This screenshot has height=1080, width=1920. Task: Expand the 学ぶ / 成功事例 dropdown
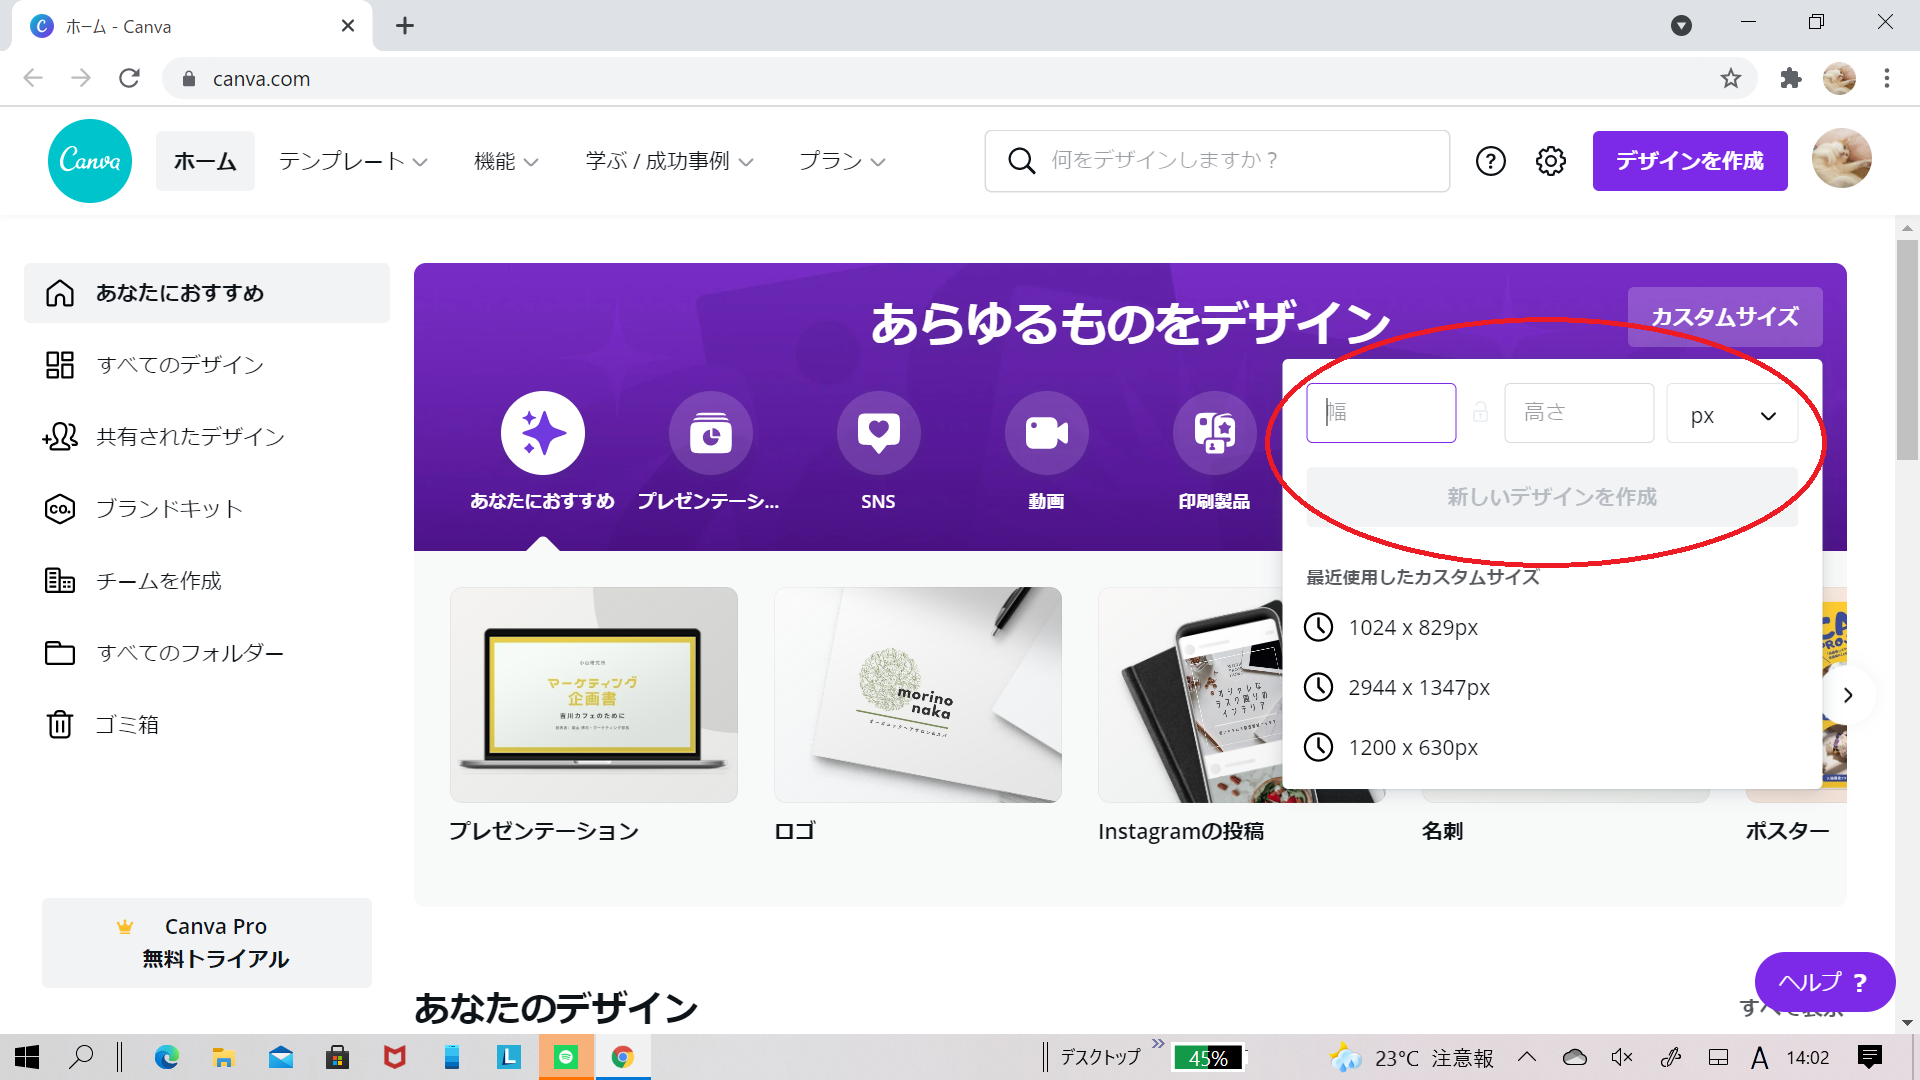coord(669,161)
